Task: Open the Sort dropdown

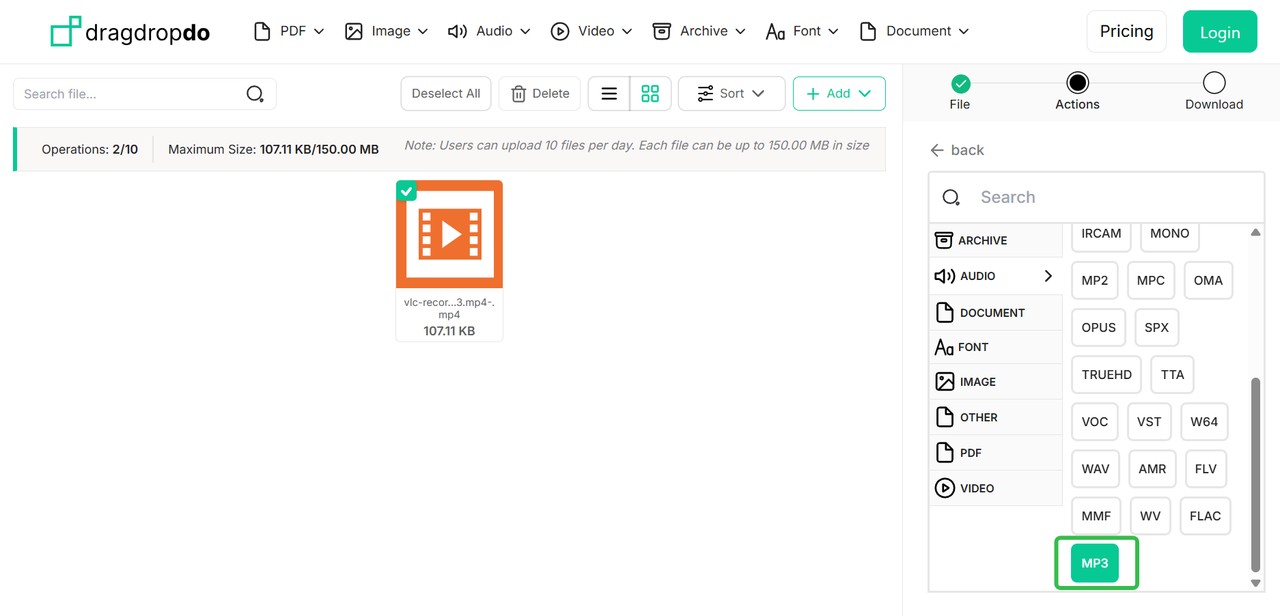Action: click(x=731, y=93)
